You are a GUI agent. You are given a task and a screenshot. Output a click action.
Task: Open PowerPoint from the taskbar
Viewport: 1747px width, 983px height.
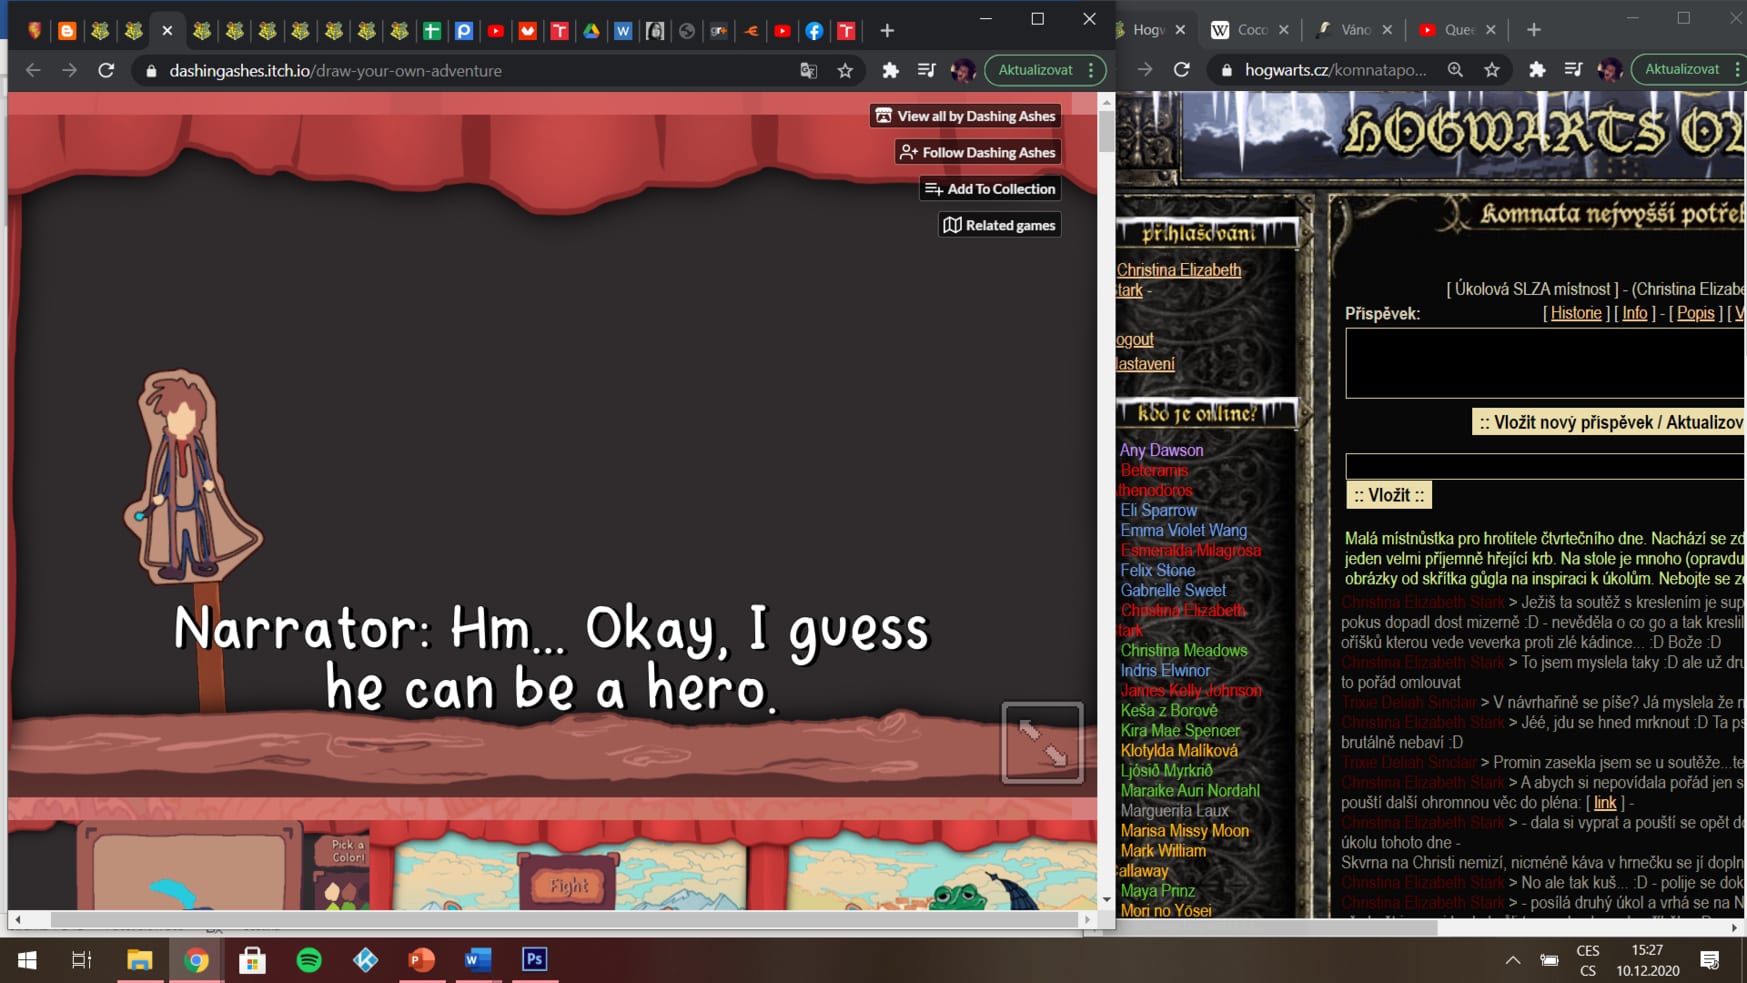point(421,960)
